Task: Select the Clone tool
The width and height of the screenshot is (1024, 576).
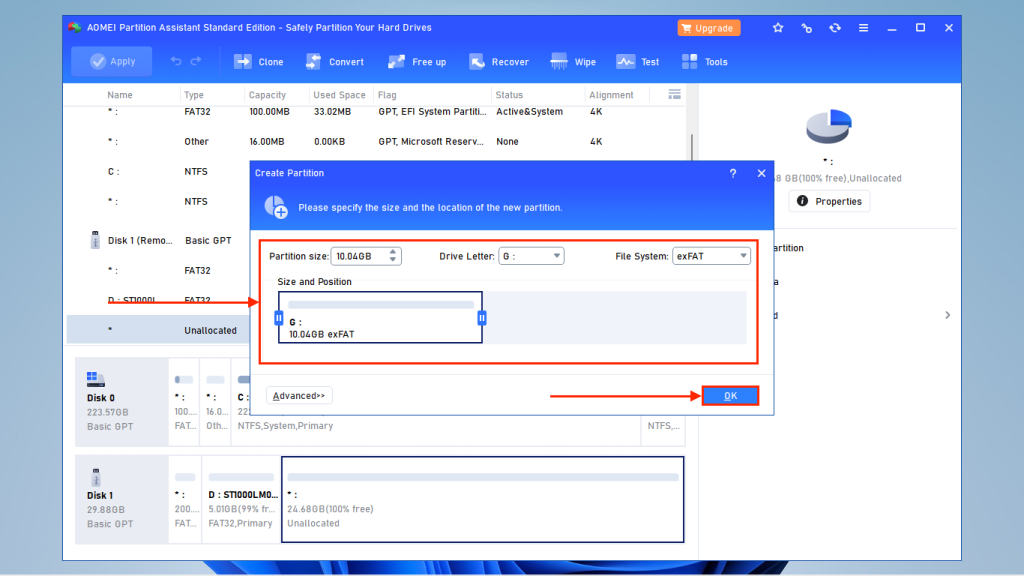Action: pyautogui.click(x=258, y=61)
